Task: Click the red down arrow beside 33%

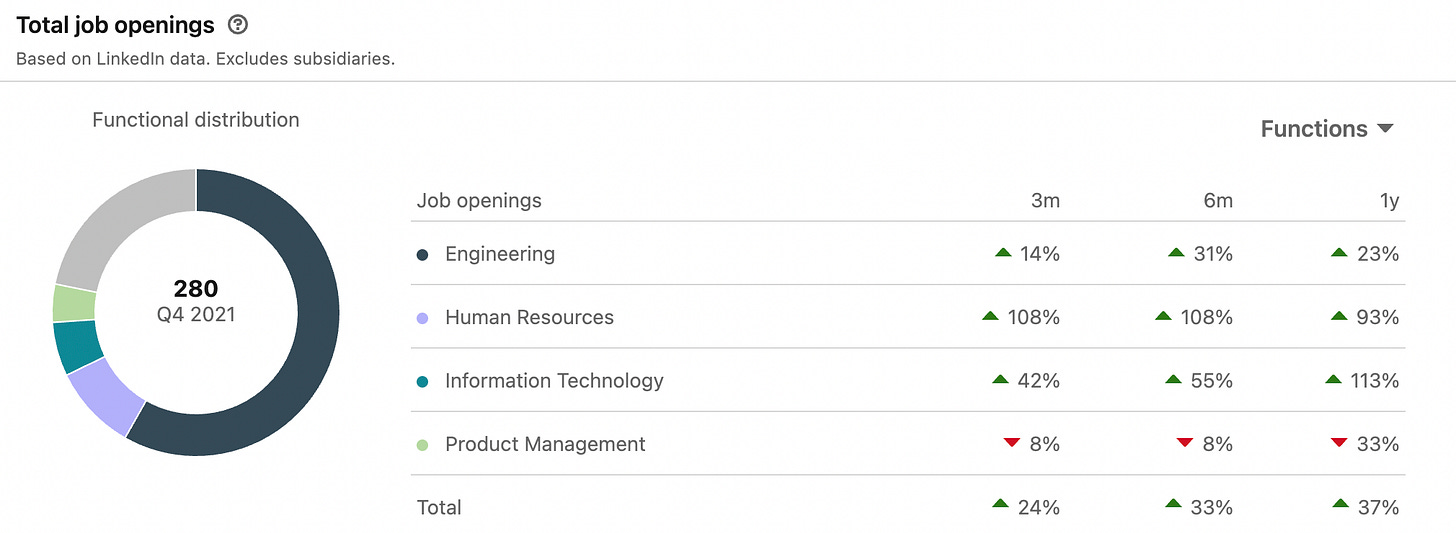Action: (1339, 443)
